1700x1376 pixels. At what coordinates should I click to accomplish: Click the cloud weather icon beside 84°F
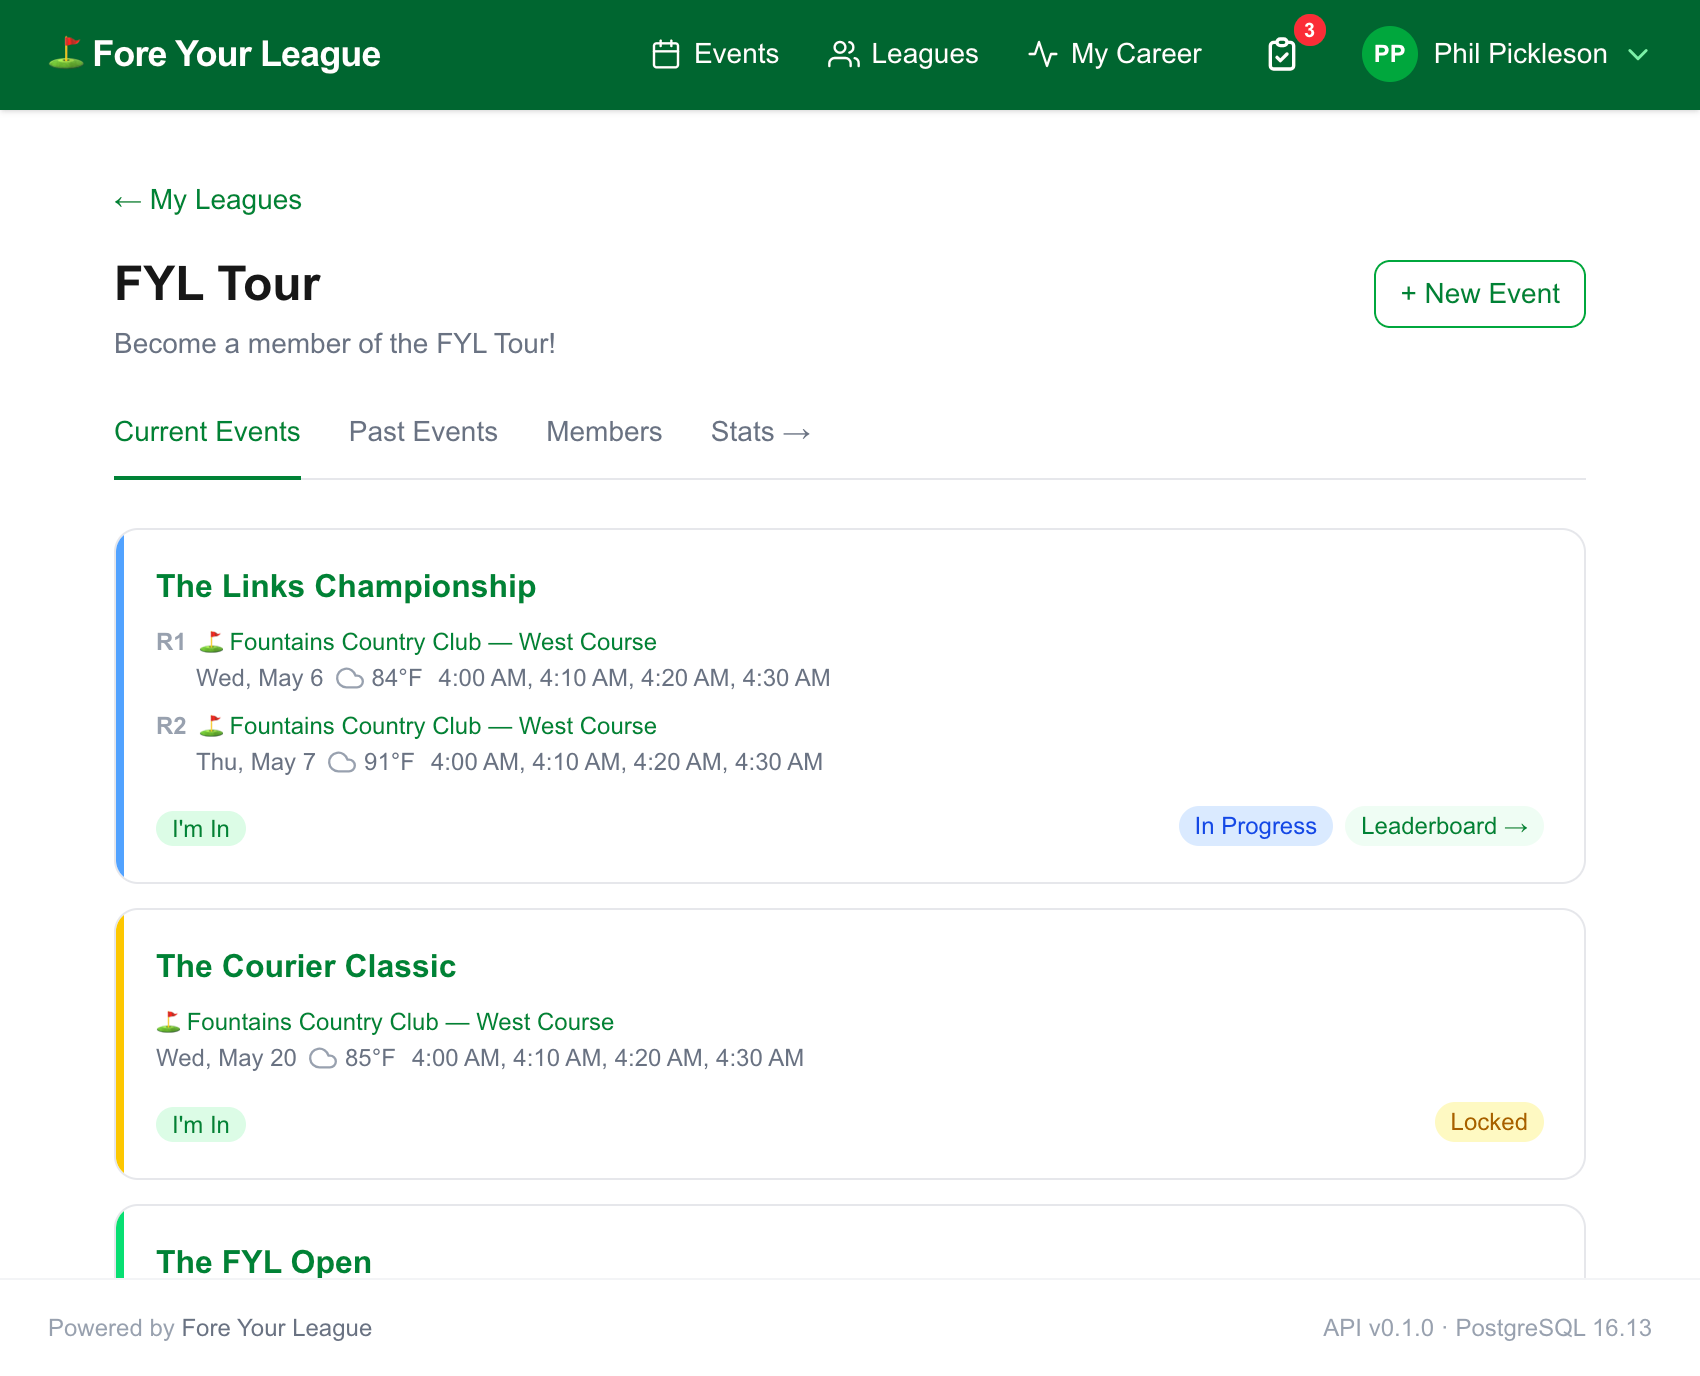tap(350, 679)
